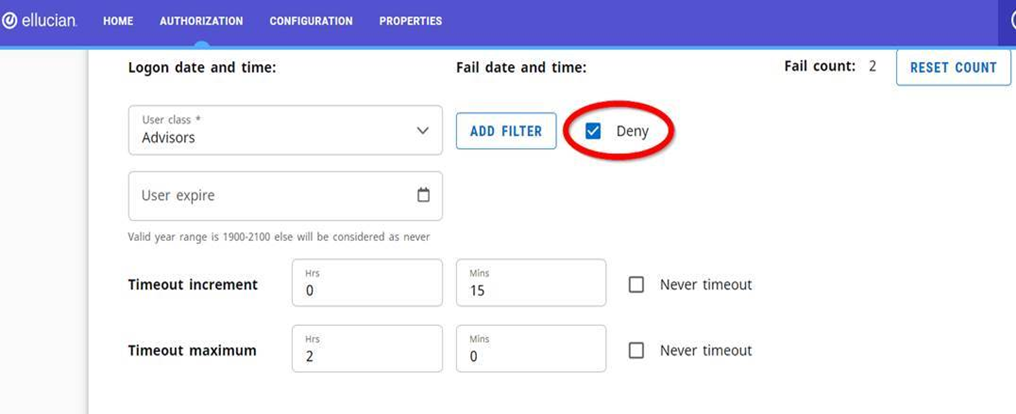Click the ADD FILTER button

point(506,131)
